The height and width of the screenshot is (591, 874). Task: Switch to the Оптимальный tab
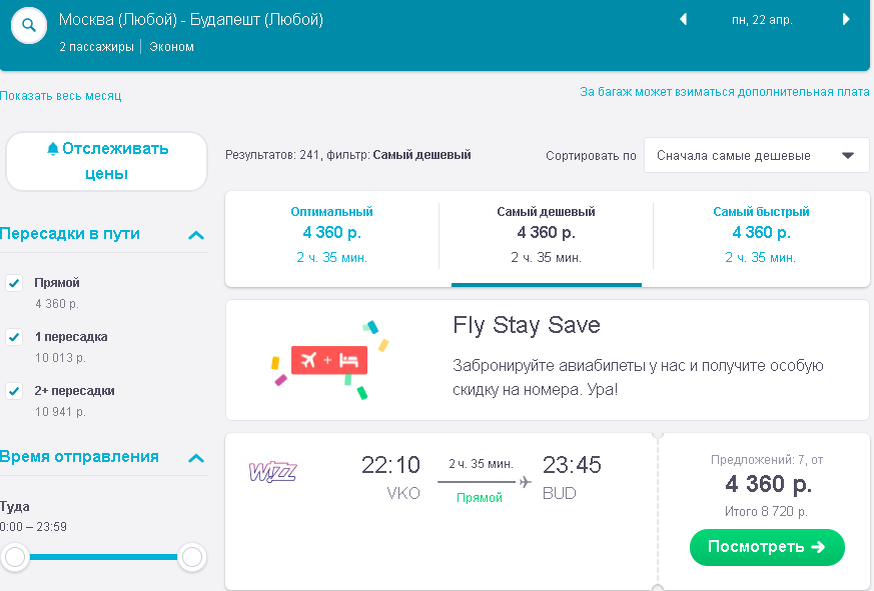click(332, 234)
